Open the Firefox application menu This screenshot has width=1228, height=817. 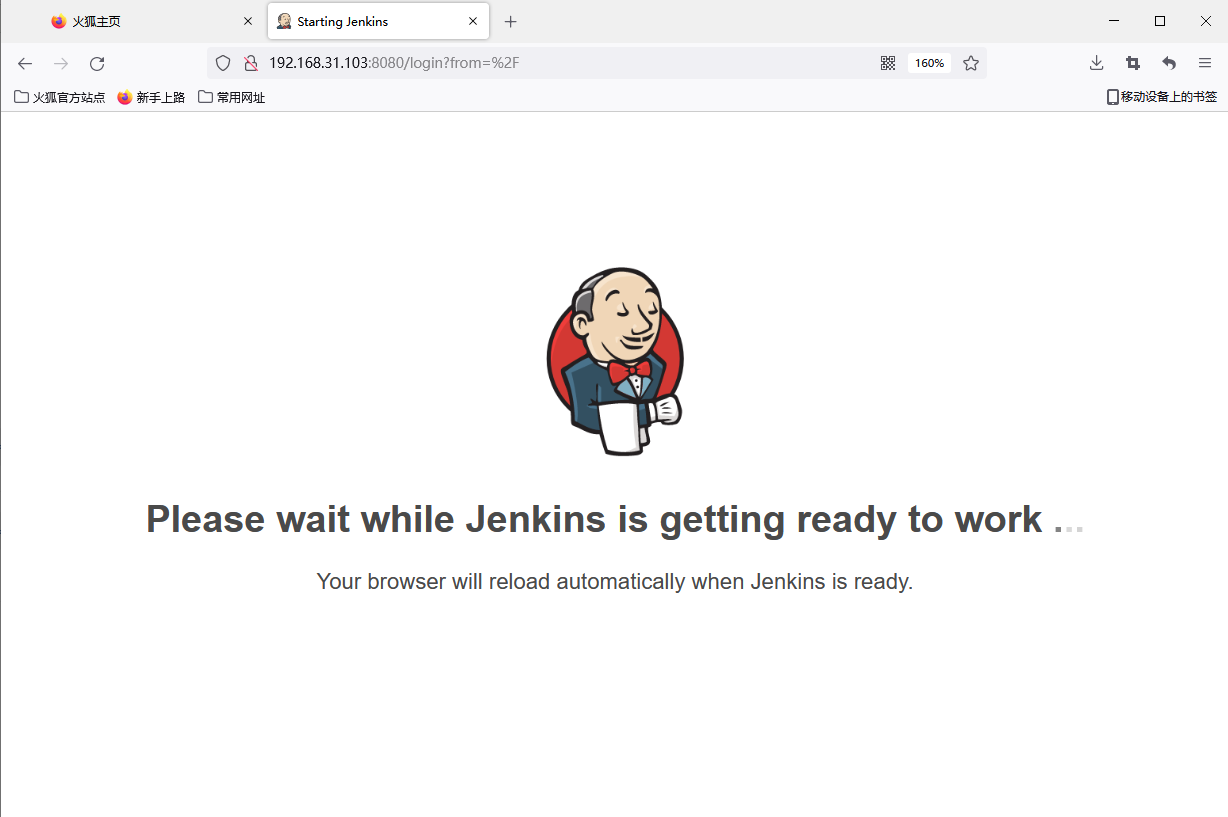[1205, 62]
